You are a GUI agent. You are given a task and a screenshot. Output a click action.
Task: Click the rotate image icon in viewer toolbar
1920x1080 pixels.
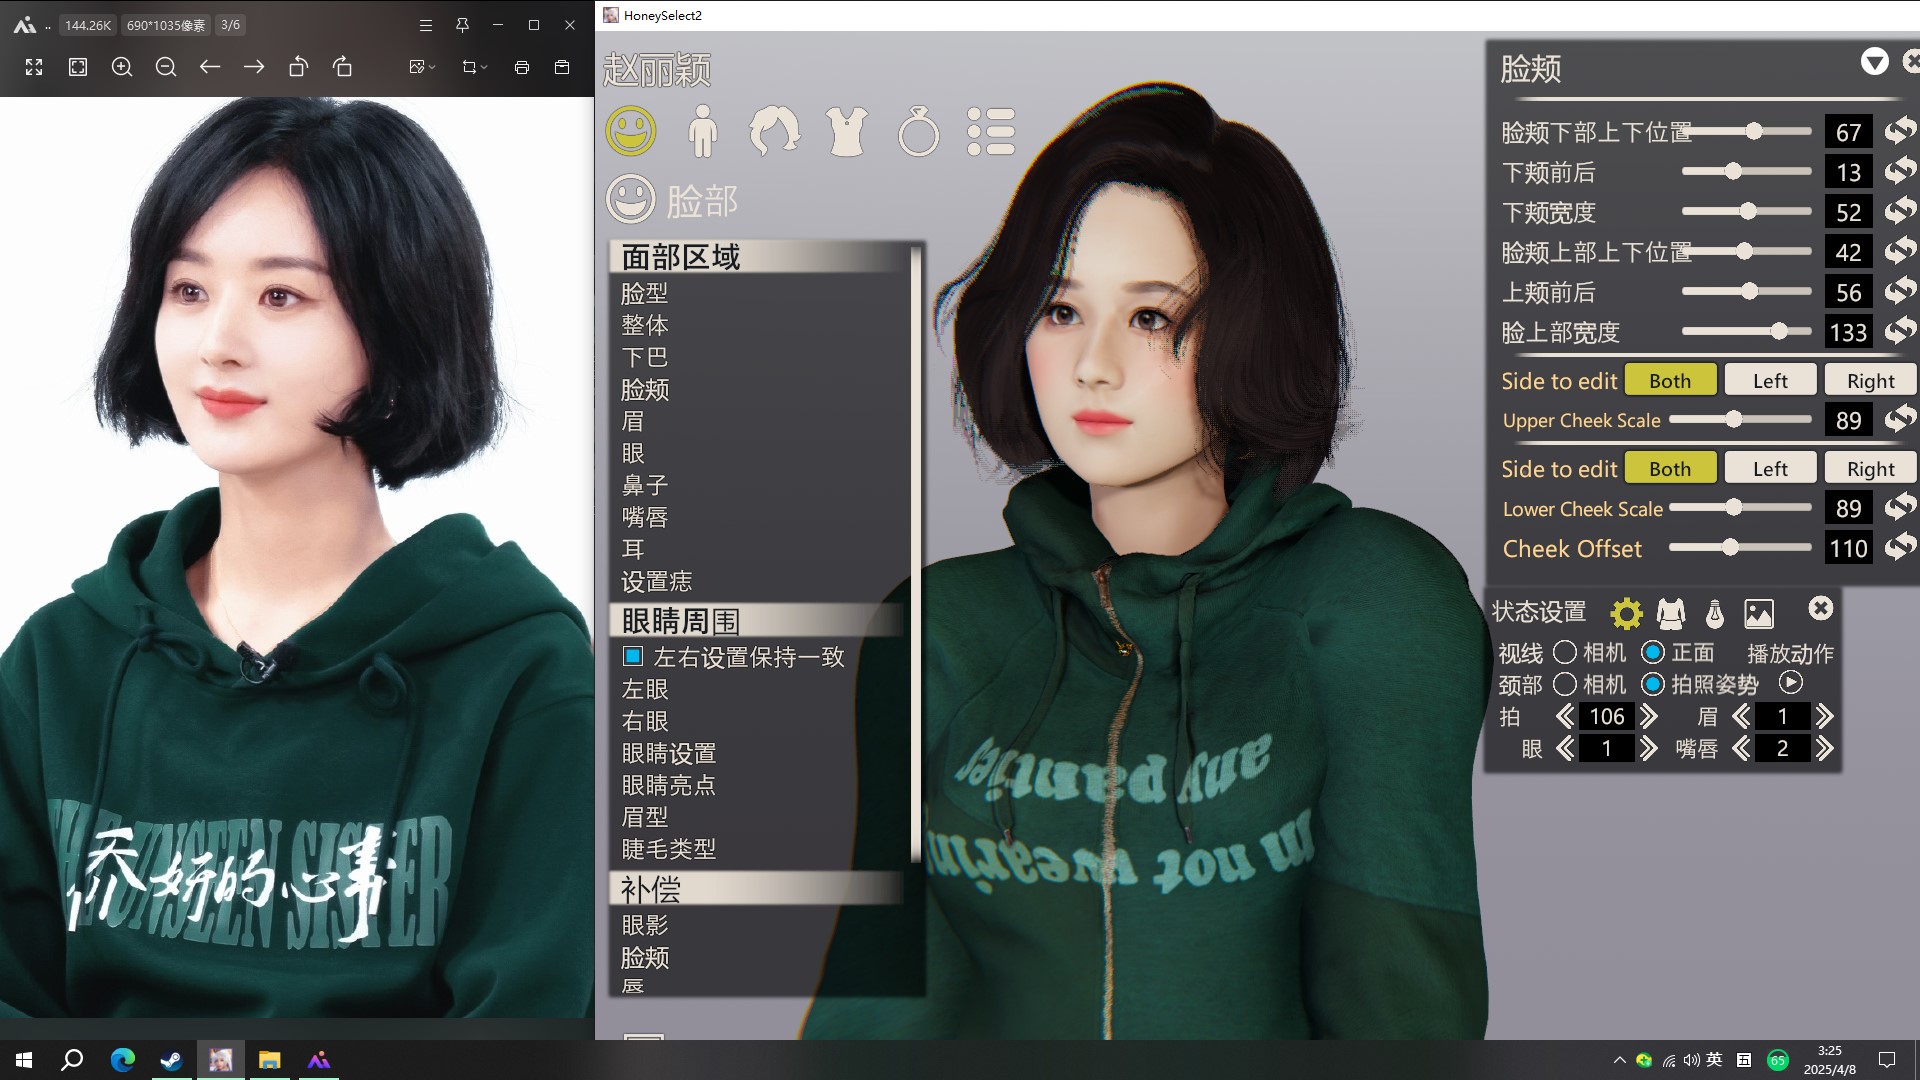pyautogui.click(x=298, y=67)
